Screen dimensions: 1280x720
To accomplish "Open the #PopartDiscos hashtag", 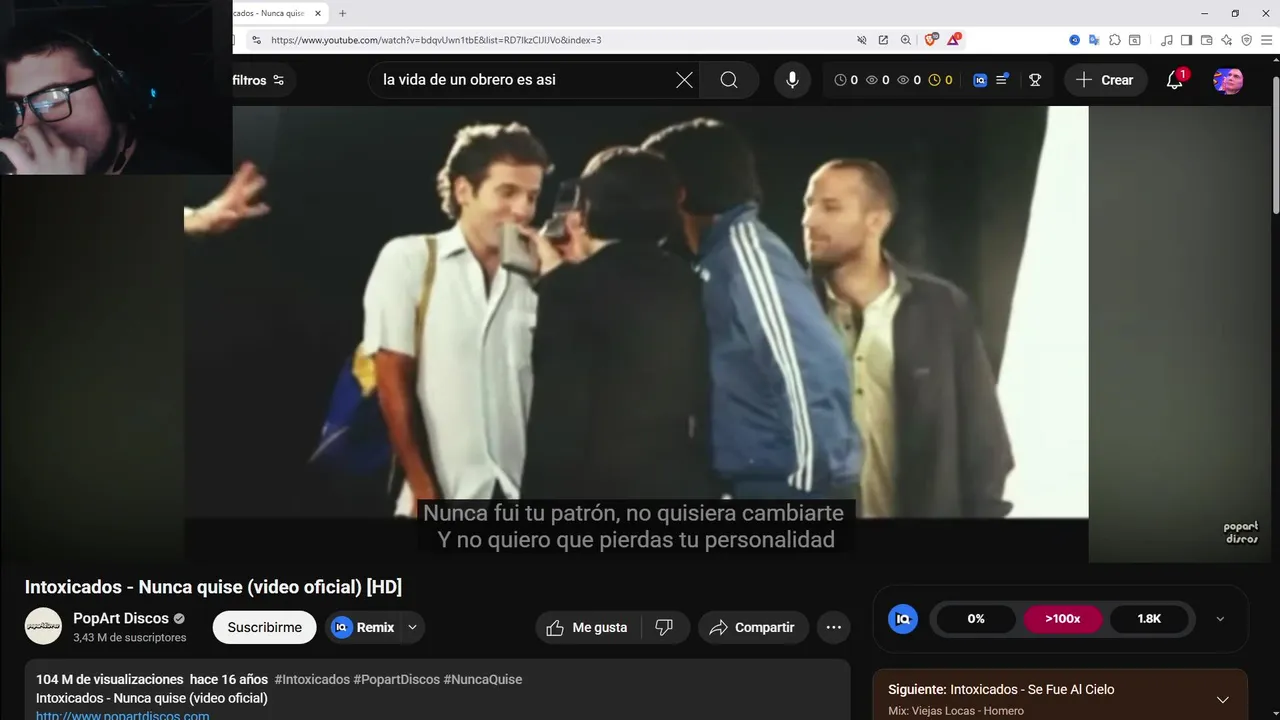I will coord(397,679).
